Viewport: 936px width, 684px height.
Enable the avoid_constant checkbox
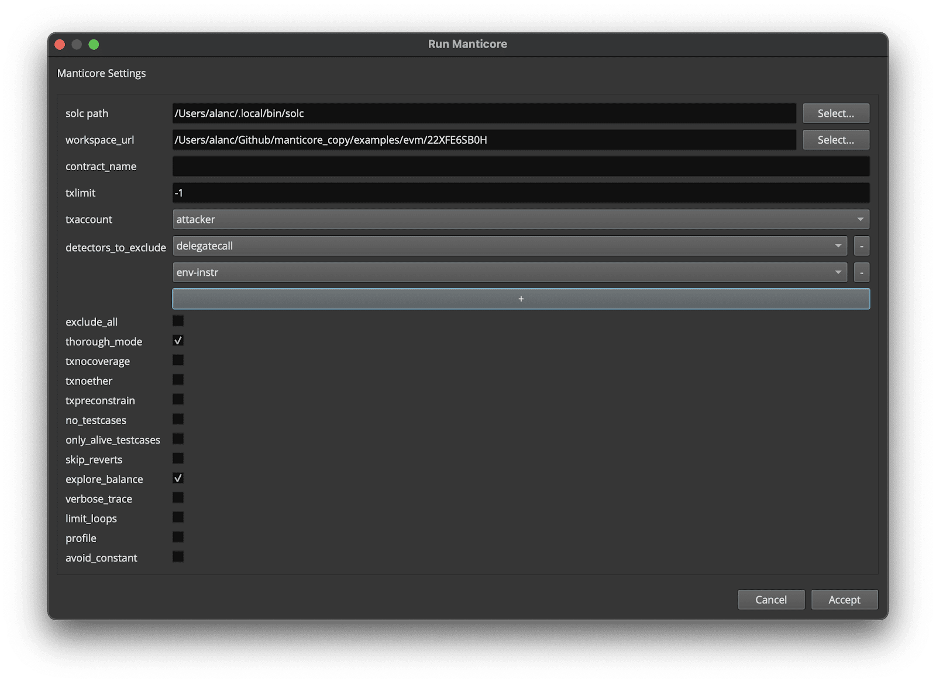click(178, 557)
